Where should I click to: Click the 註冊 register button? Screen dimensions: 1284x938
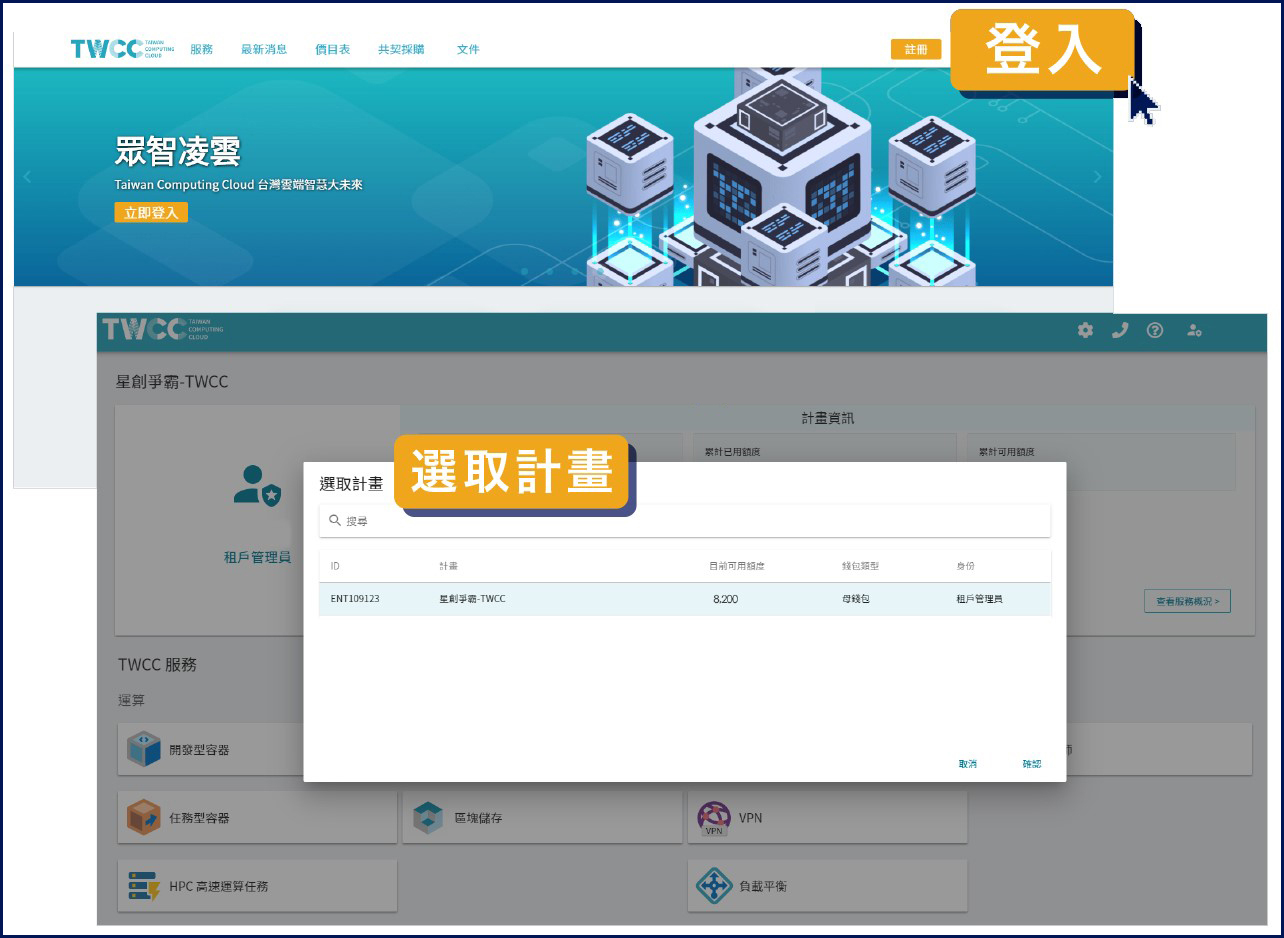pyautogui.click(x=916, y=49)
